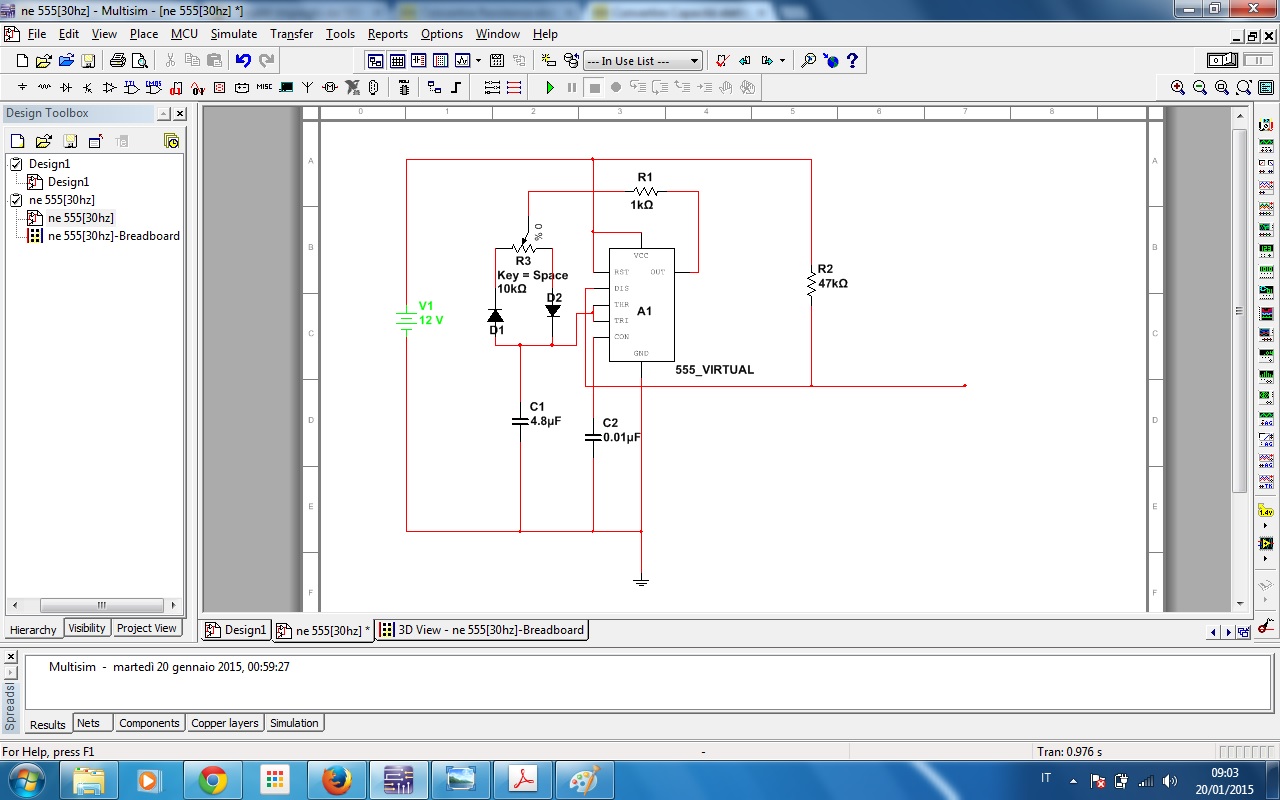Run the simulation with the green play button
Image resolution: width=1280 pixels, height=800 pixels.
[550, 88]
